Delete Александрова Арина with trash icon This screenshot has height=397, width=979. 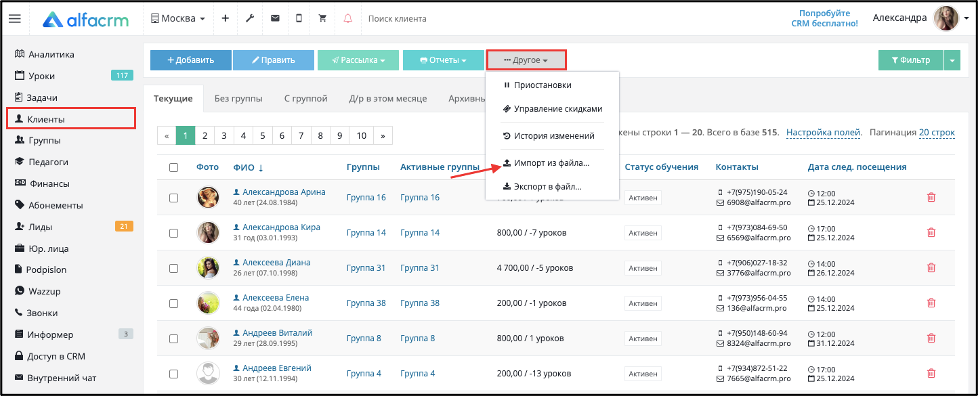931,197
